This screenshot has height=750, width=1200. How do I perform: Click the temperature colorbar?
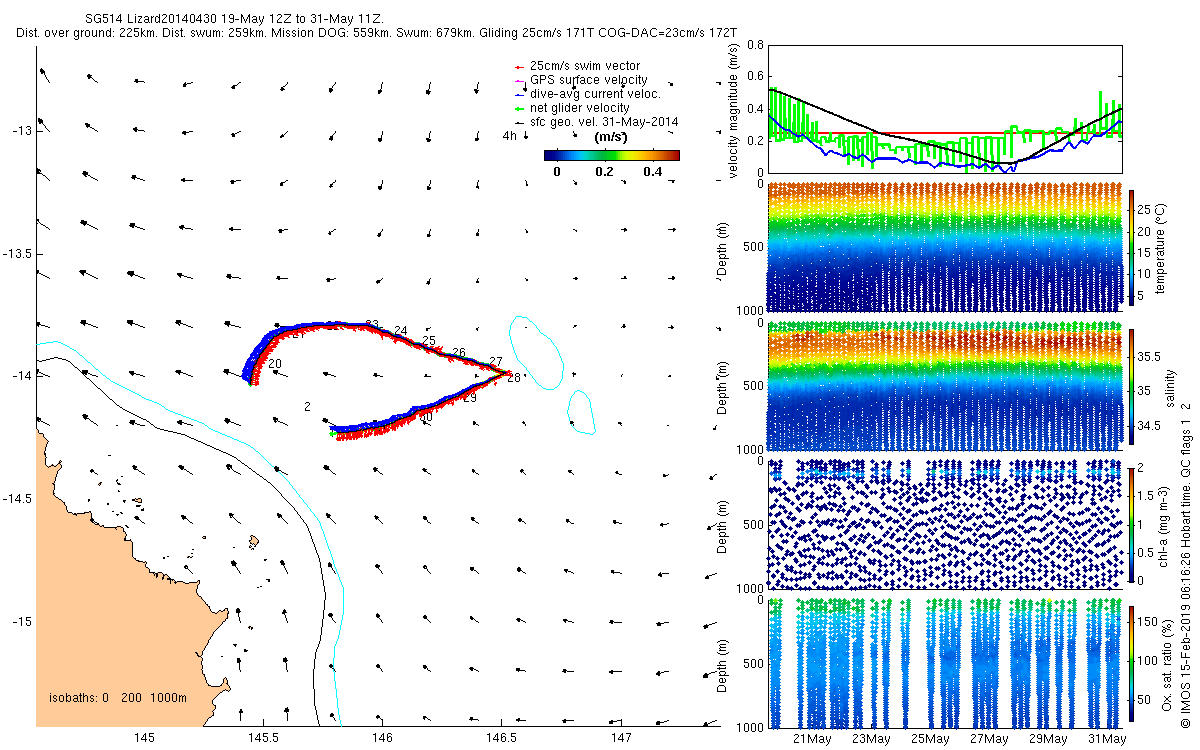[1132, 248]
